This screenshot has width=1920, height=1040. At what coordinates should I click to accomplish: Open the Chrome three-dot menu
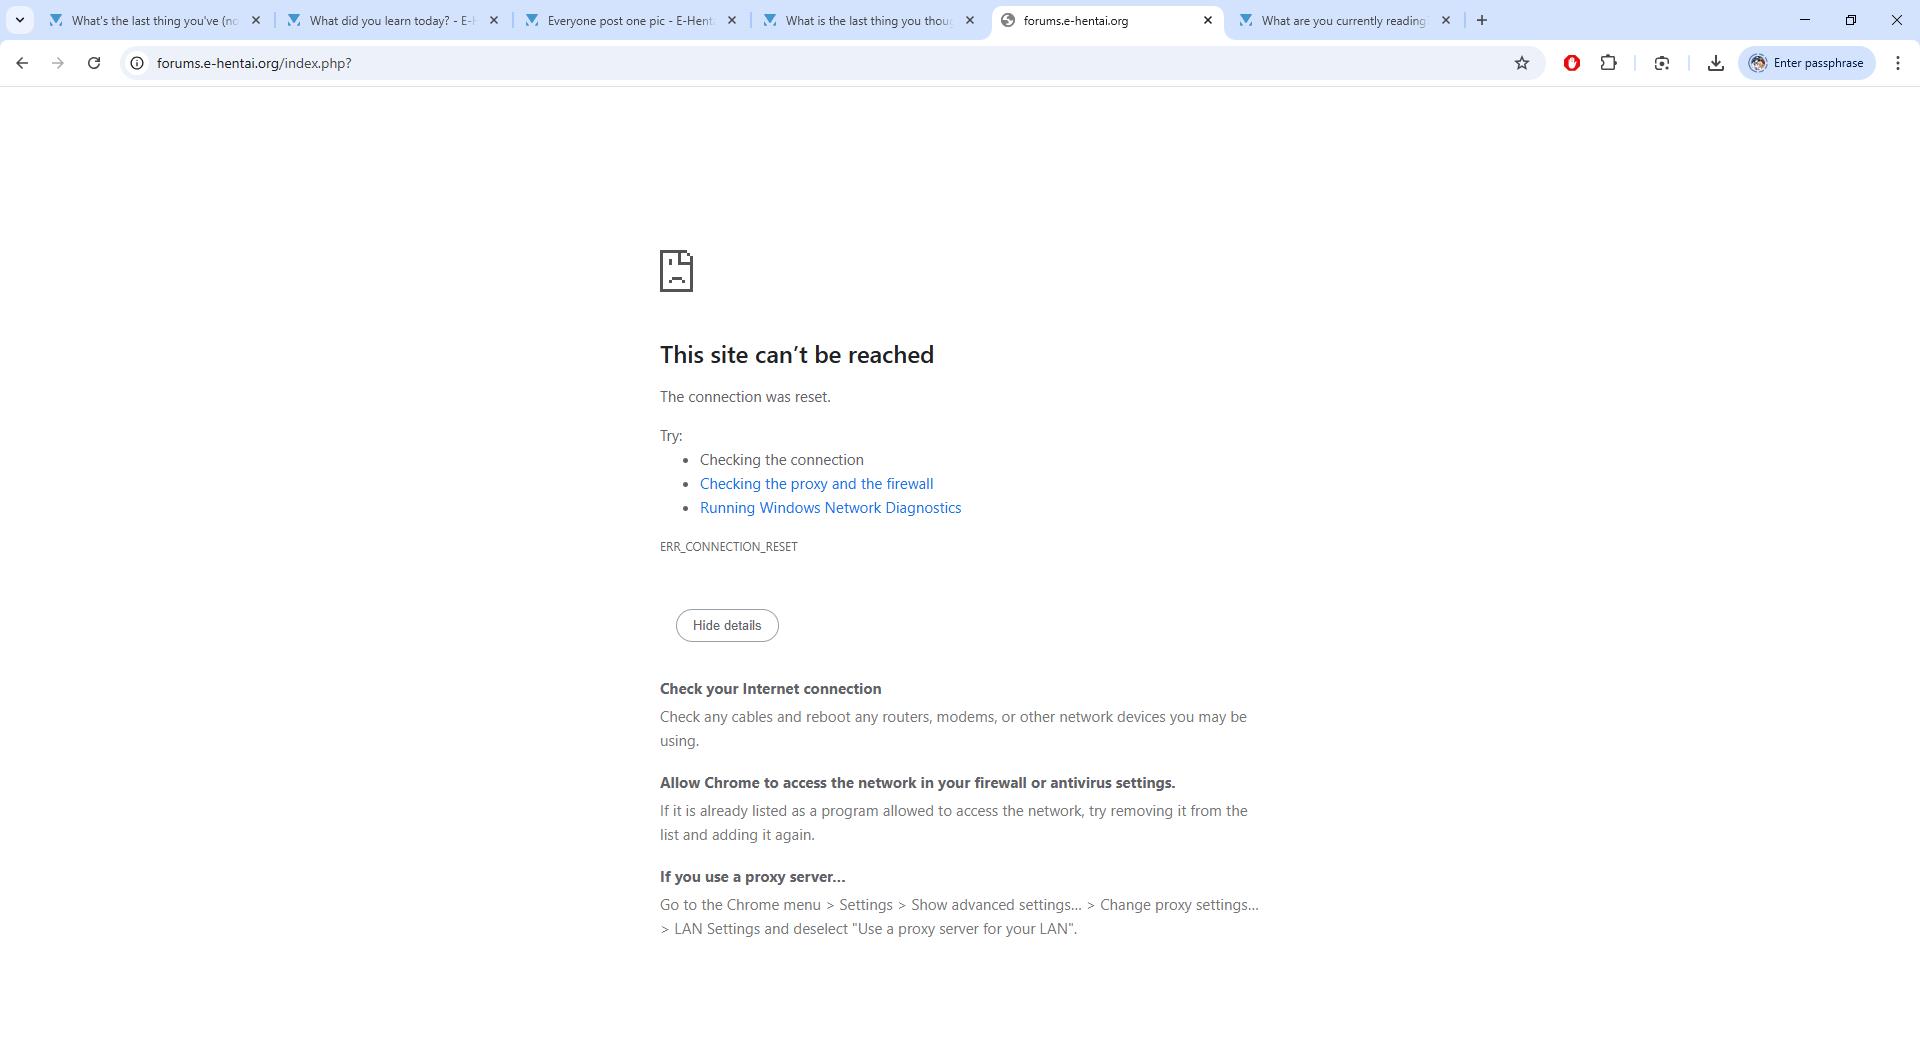tap(1897, 63)
